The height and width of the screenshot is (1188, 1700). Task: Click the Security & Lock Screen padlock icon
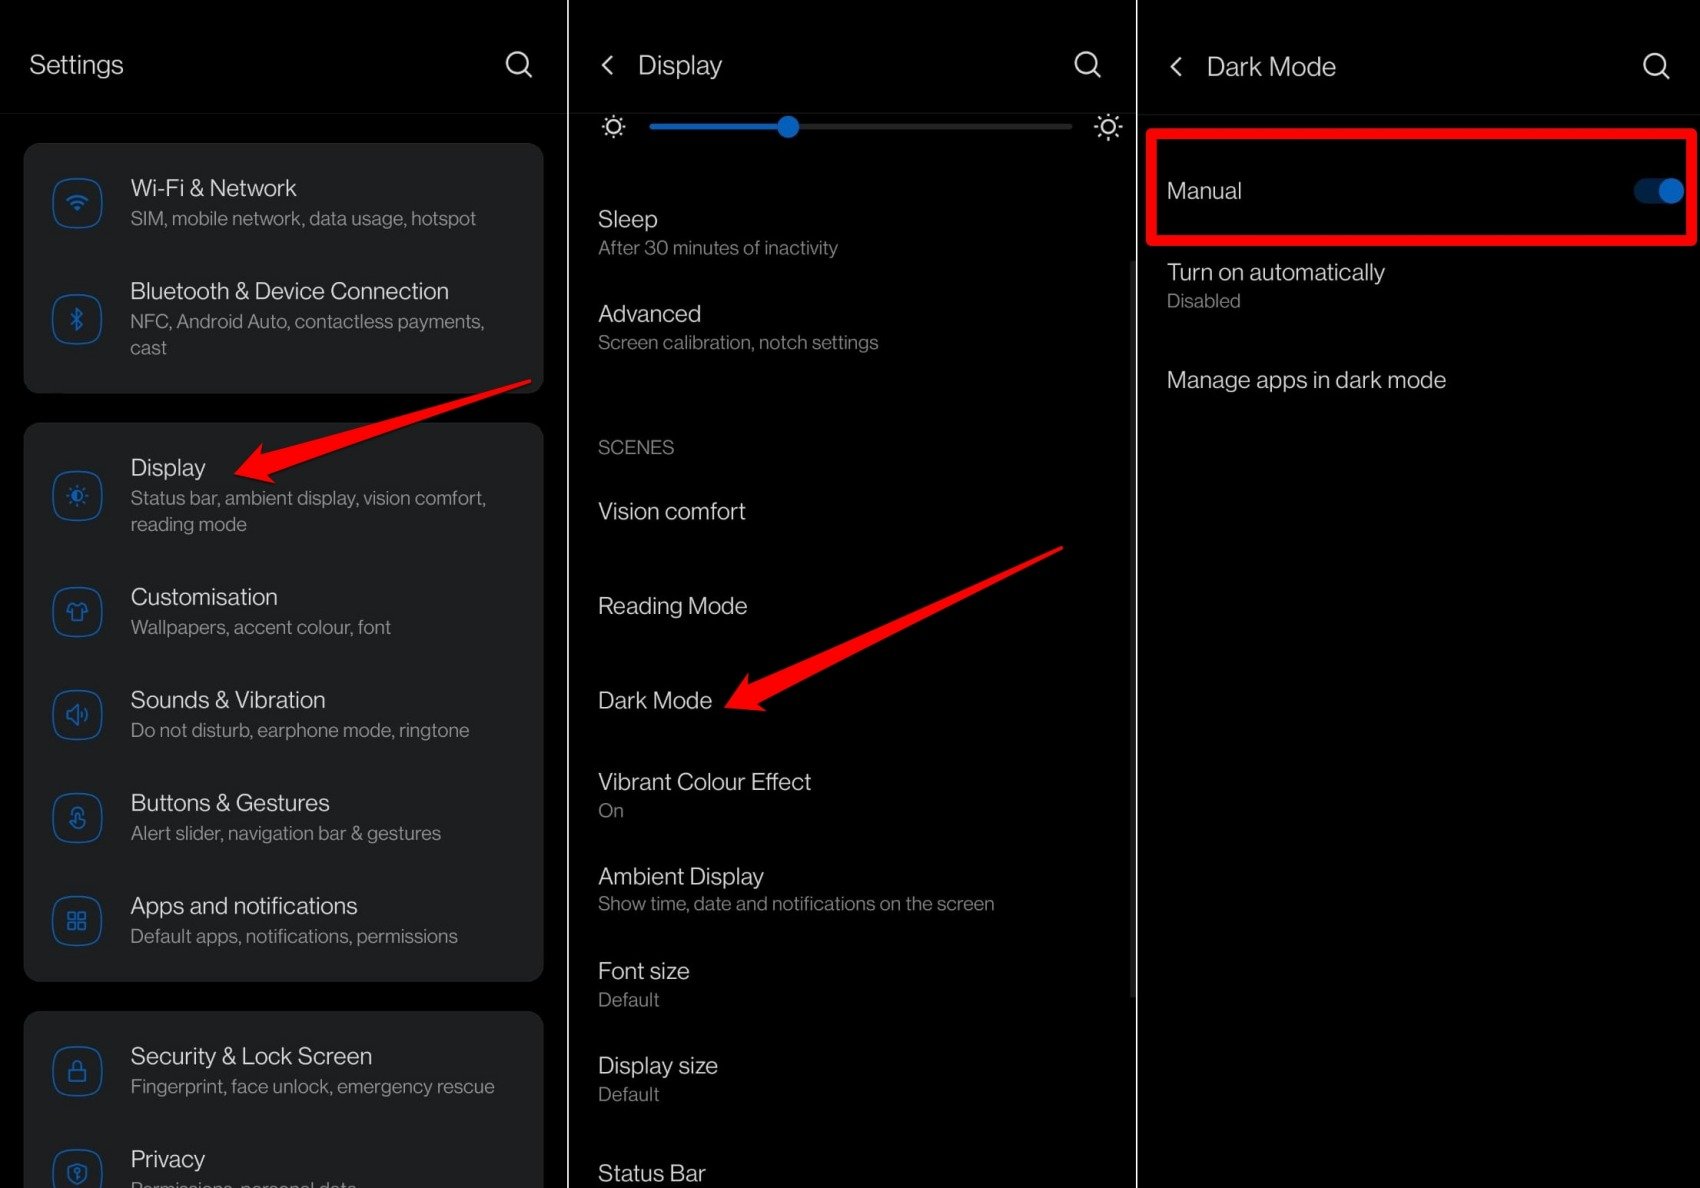pos(77,1070)
